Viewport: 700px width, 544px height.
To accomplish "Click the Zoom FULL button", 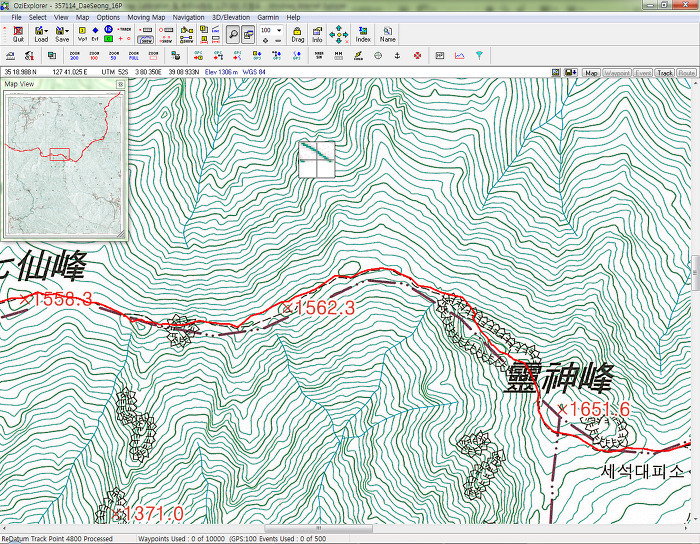I will 133,56.
